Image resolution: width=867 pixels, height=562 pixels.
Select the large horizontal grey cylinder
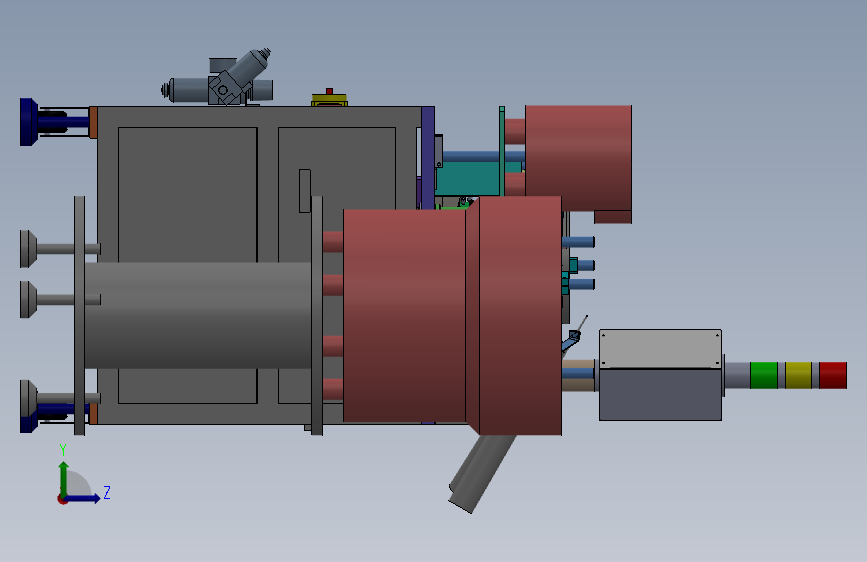point(197,315)
